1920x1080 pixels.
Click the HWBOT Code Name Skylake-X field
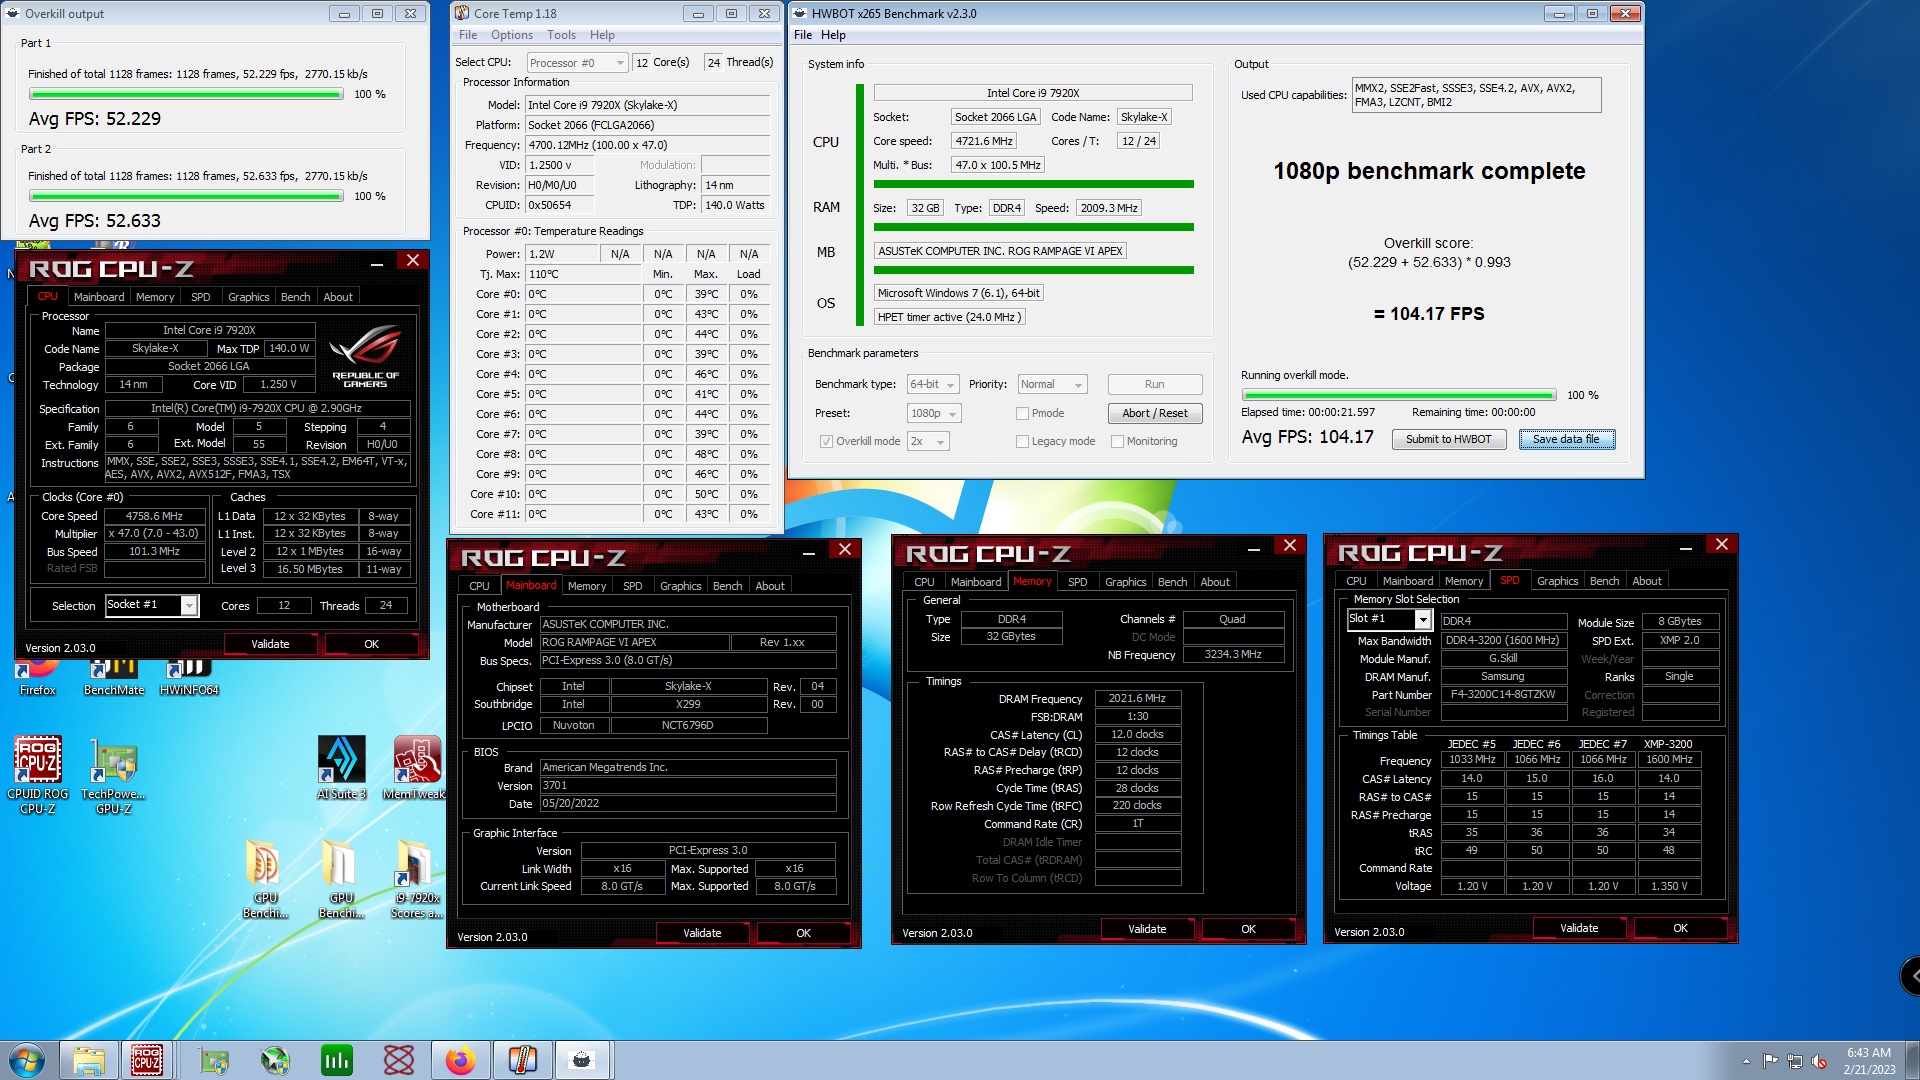(1144, 117)
